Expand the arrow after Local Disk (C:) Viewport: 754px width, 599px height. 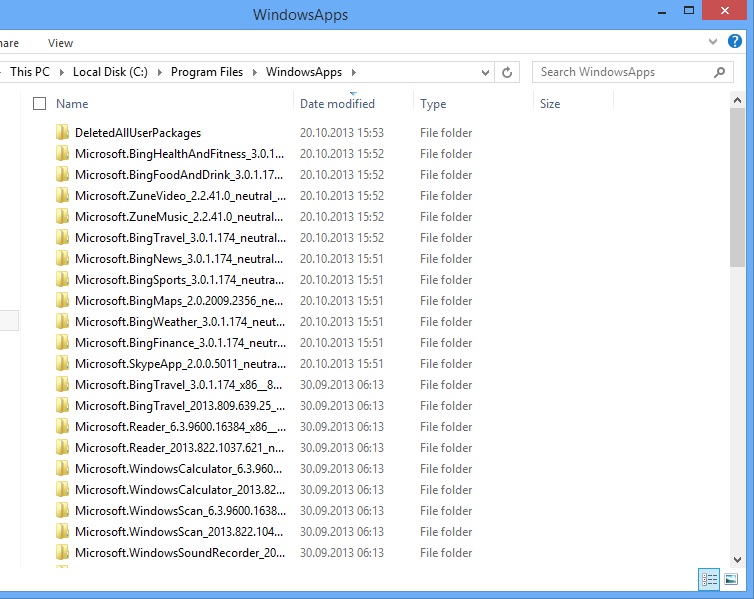click(x=160, y=72)
